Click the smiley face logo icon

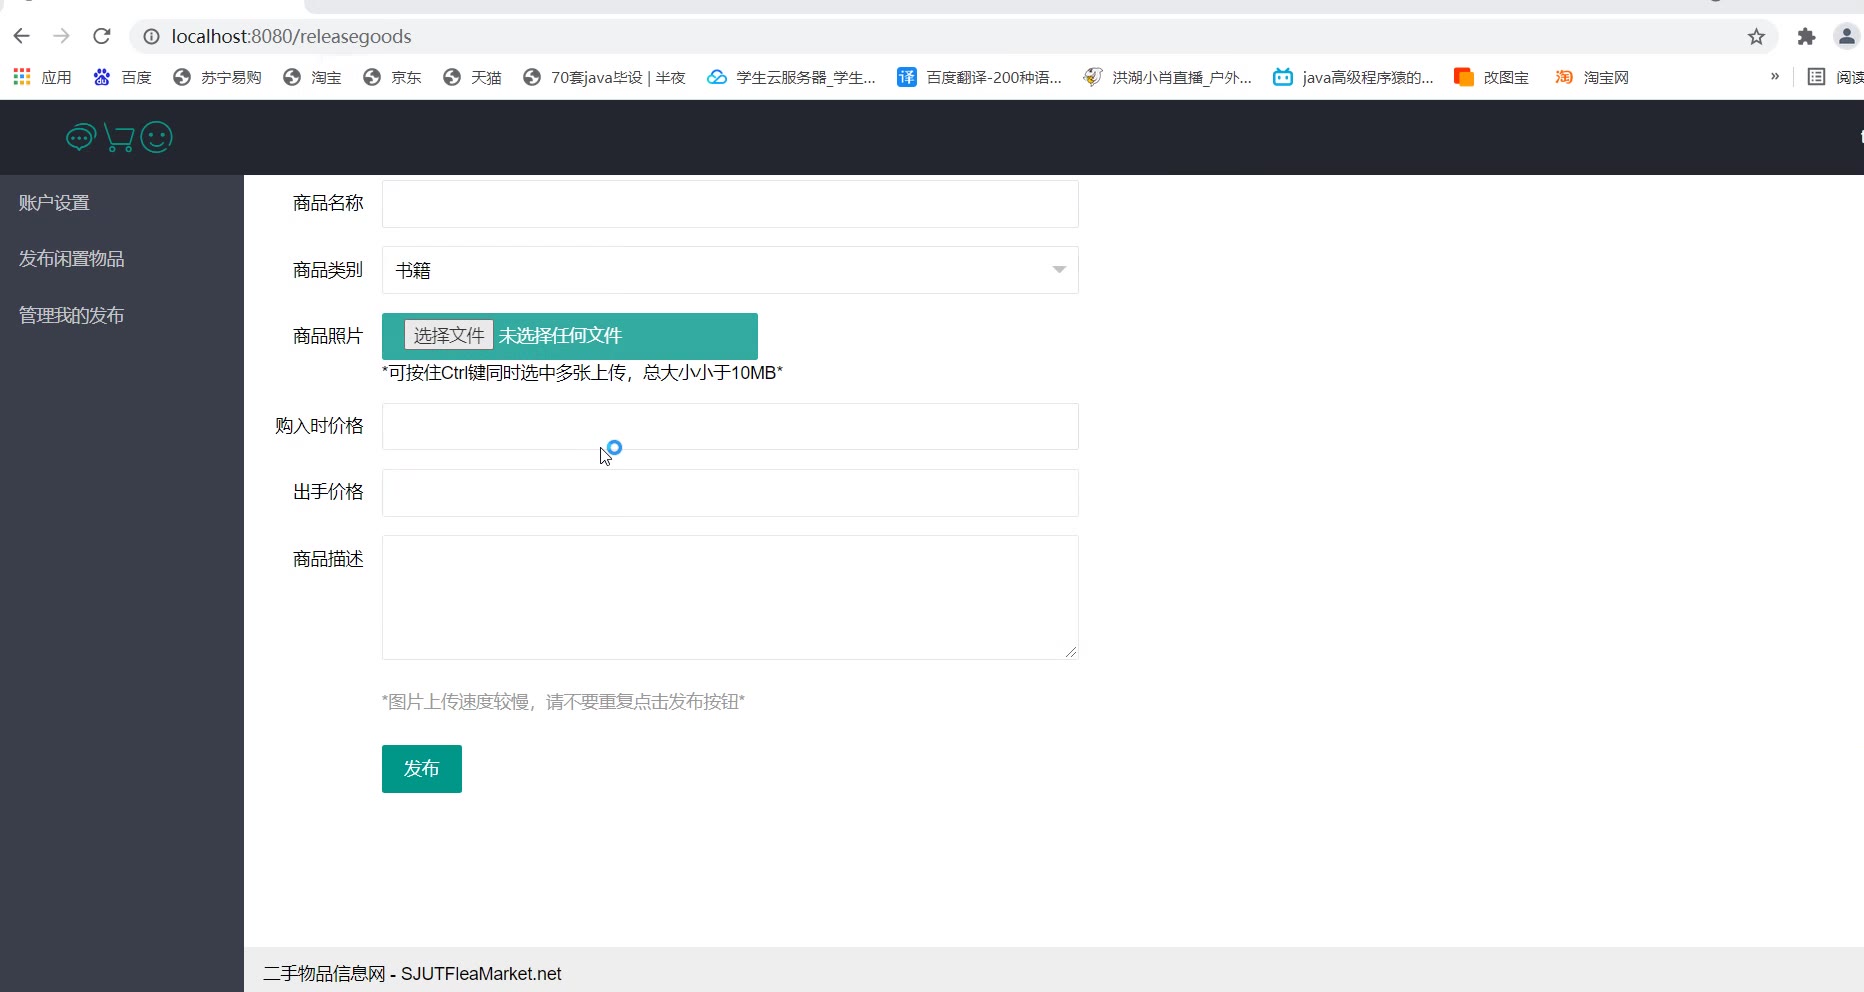156,137
